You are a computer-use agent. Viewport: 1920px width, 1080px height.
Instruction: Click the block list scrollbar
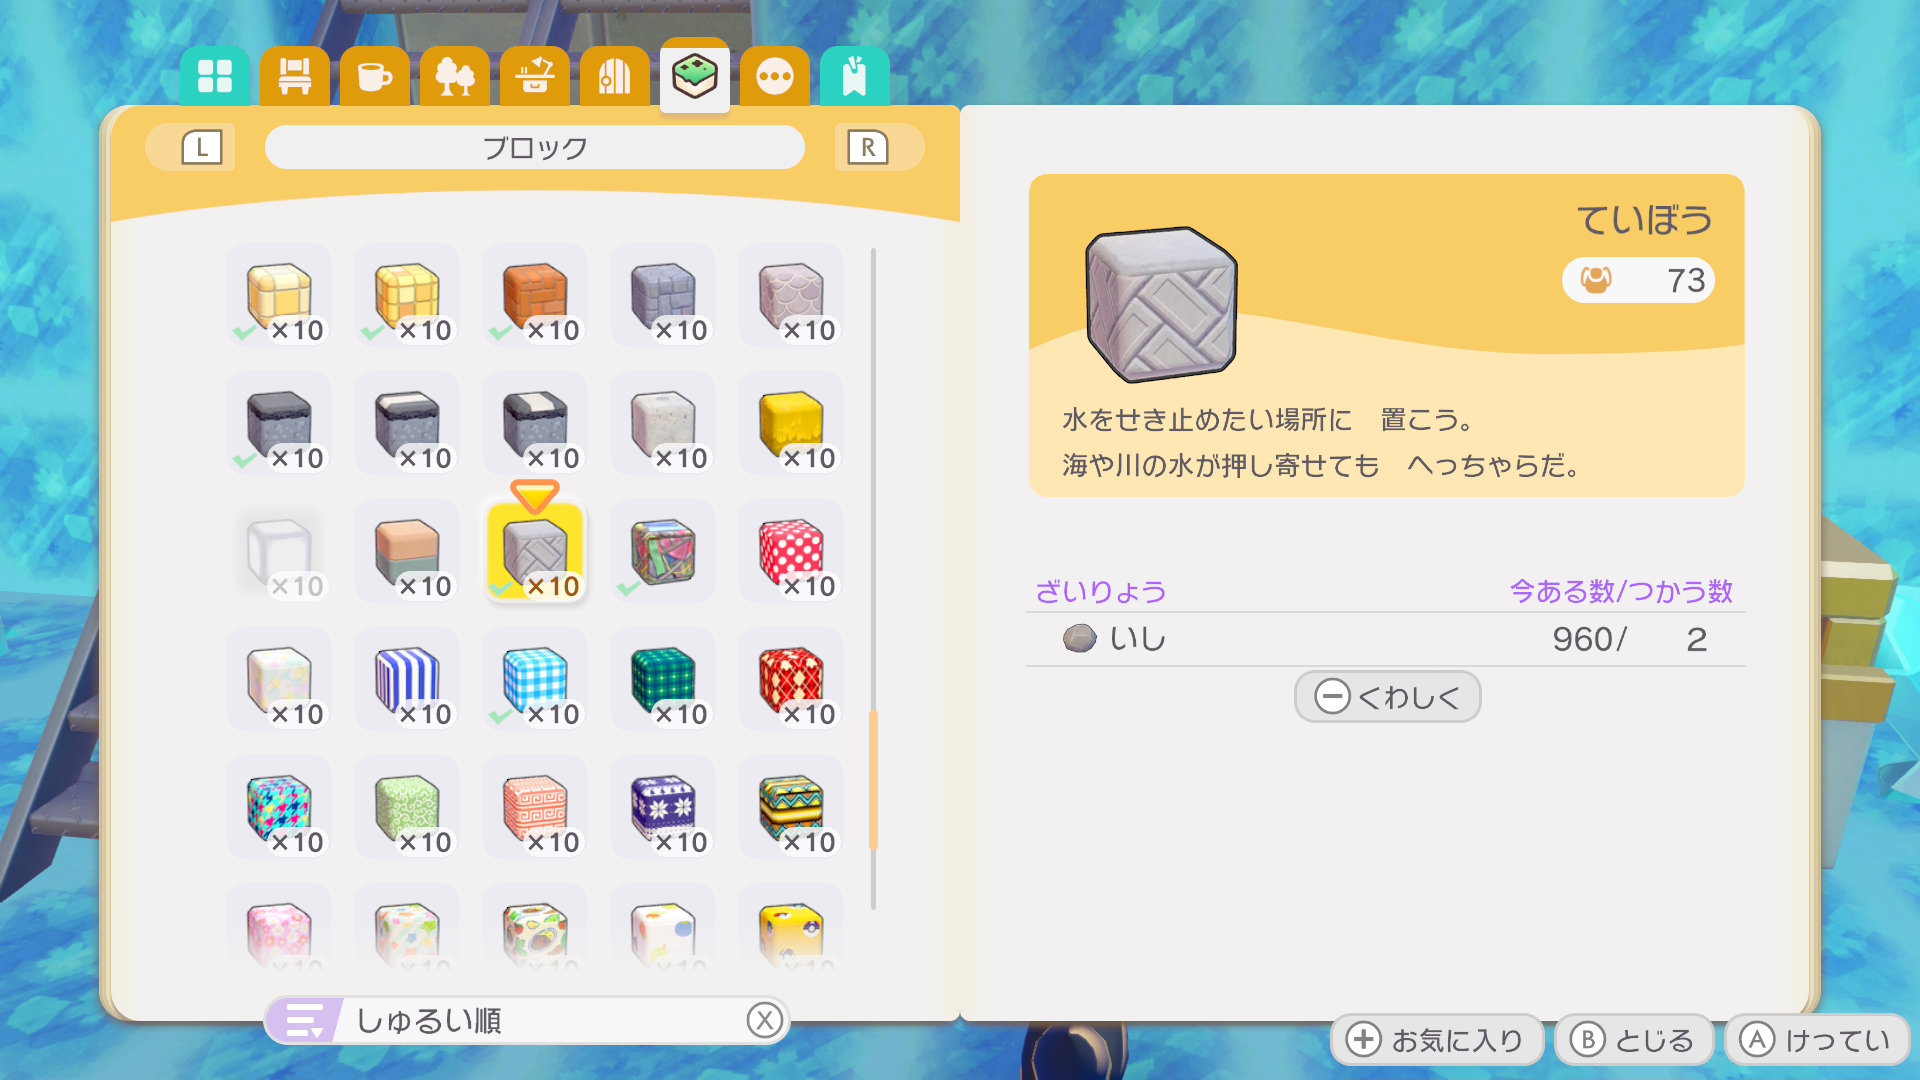point(873,780)
